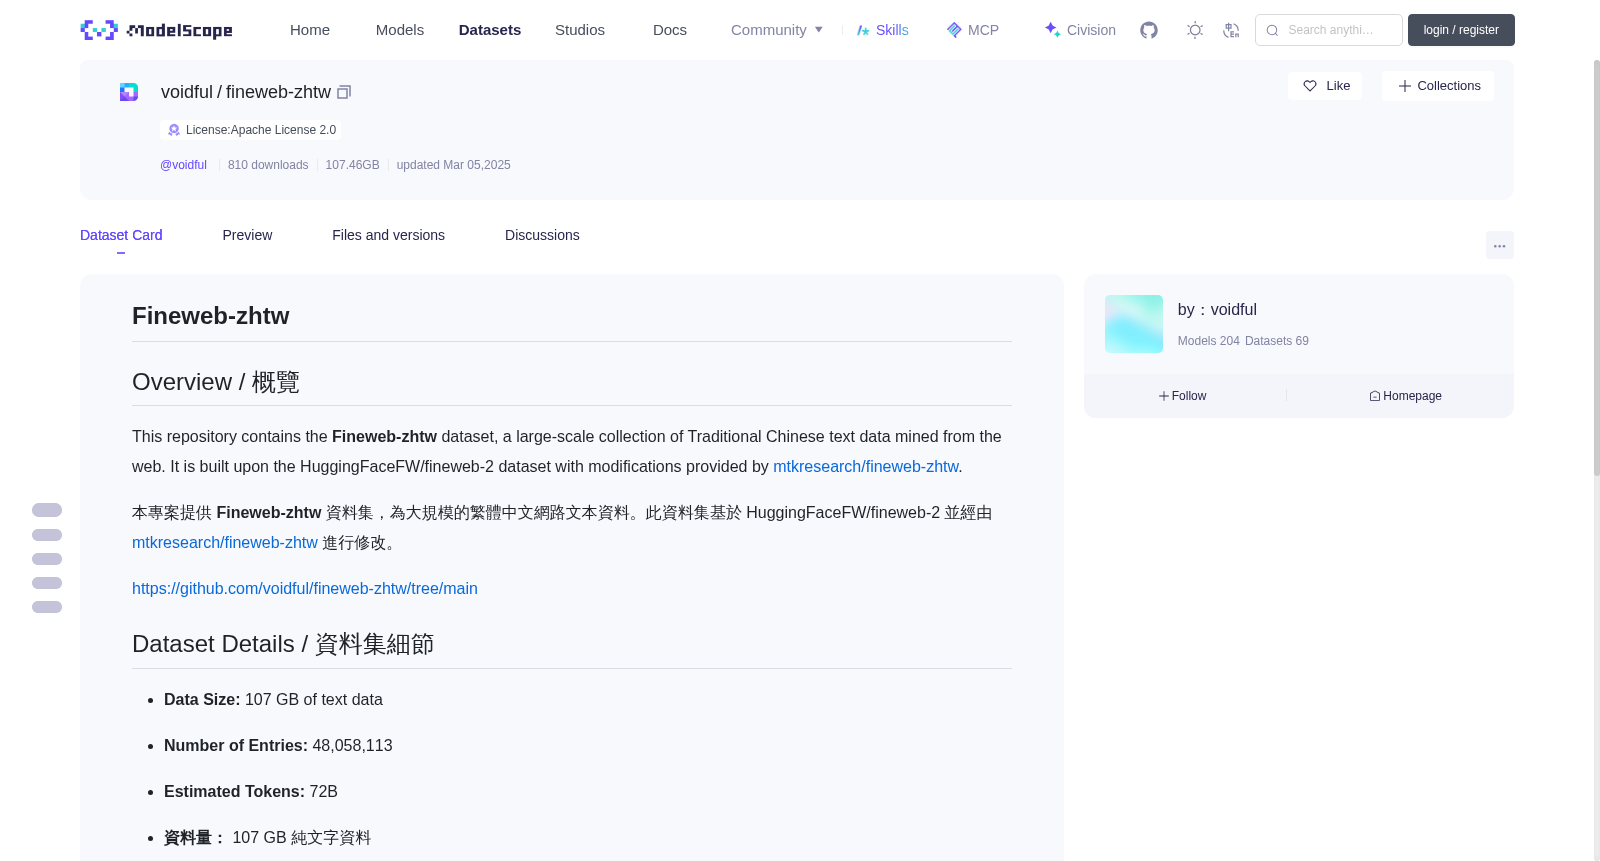Open the Discussions tab
The height and width of the screenshot is (861, 1600).
[542, 235]
